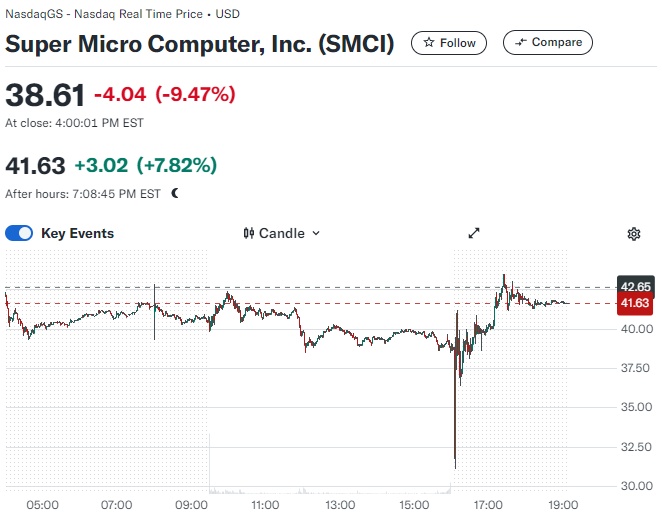662x522 pixels.
Task: Open chart settings gear
Action: [633, 233]
